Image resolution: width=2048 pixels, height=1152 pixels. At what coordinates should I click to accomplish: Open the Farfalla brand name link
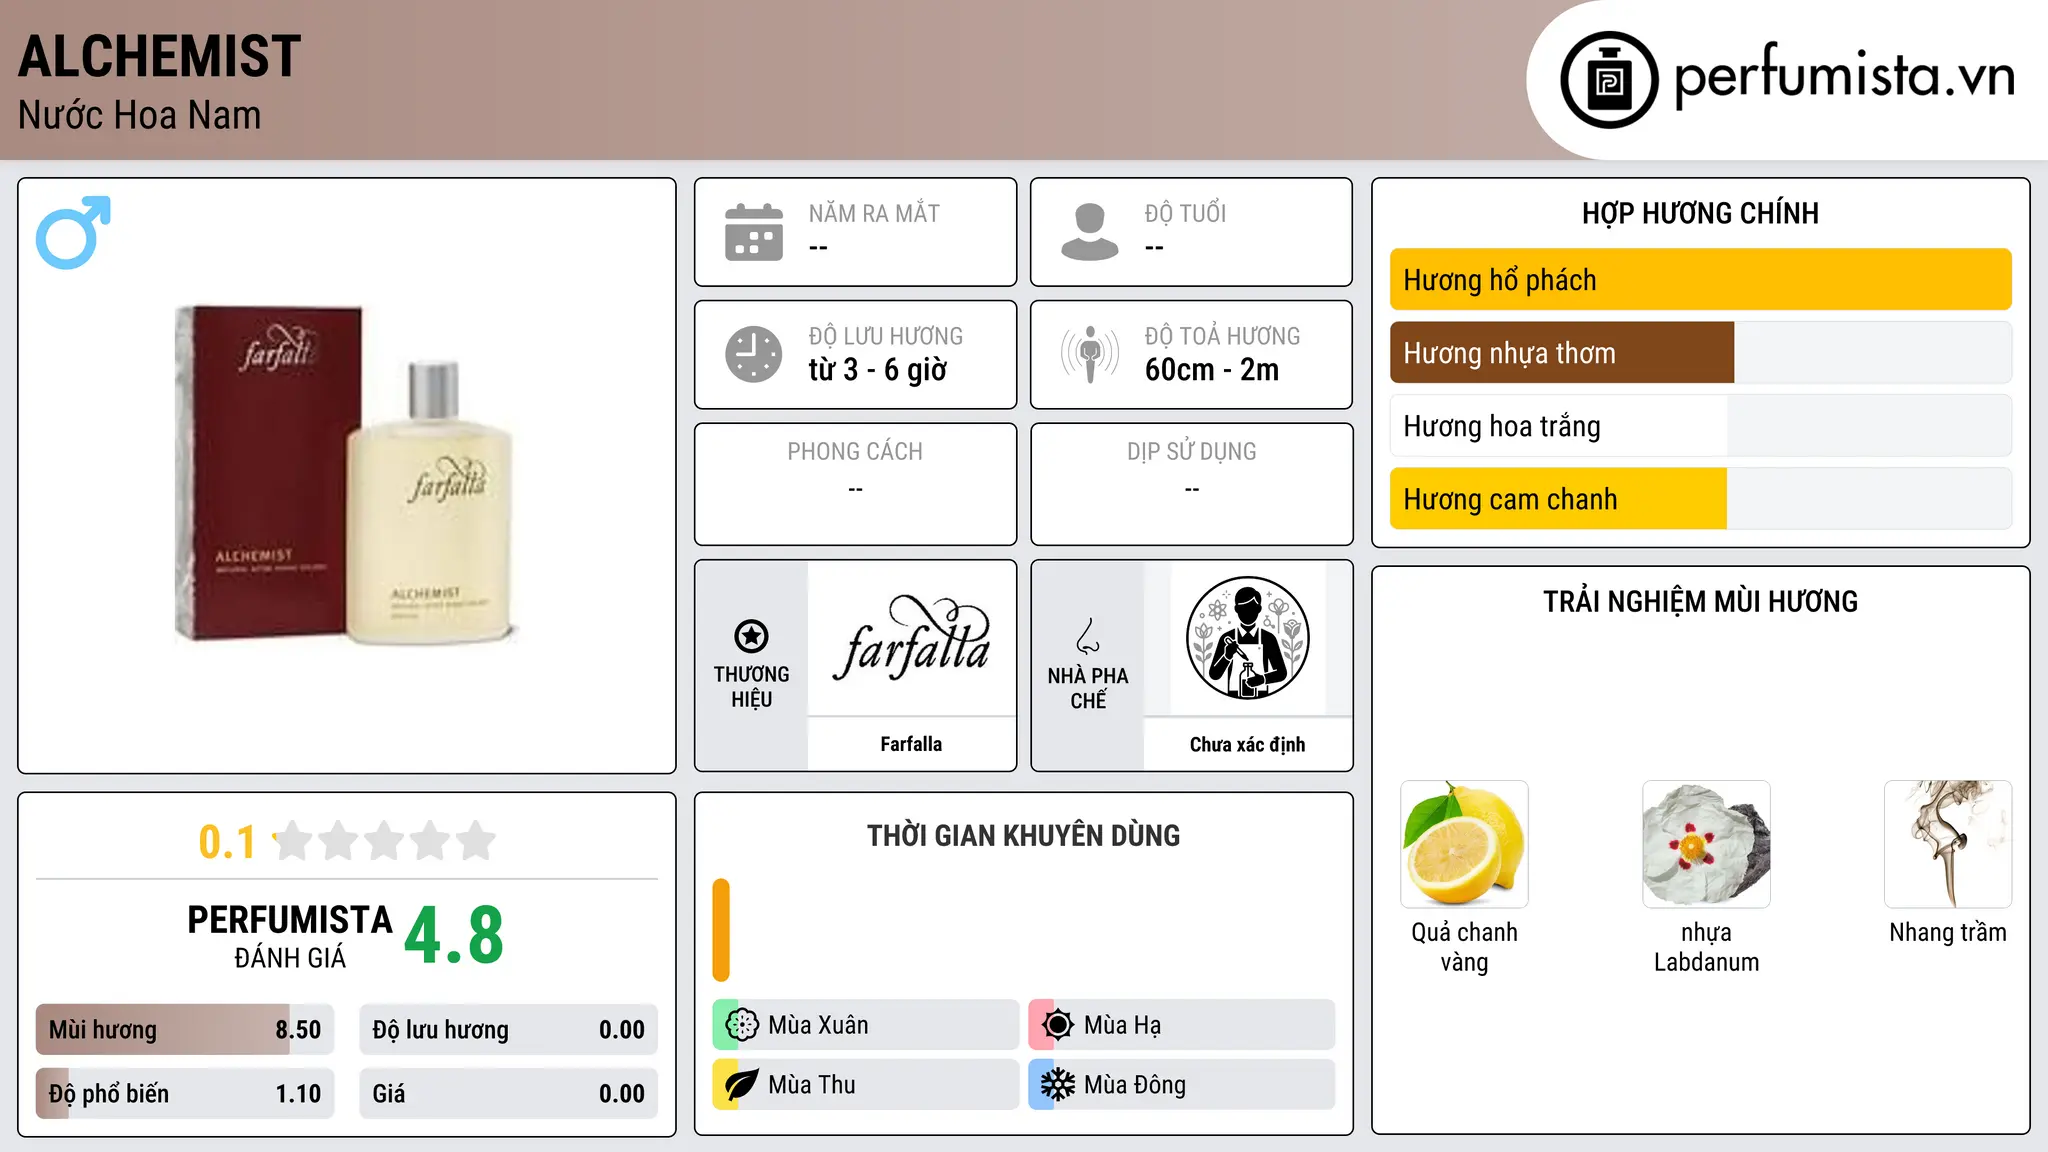click(x=911, y=744)
